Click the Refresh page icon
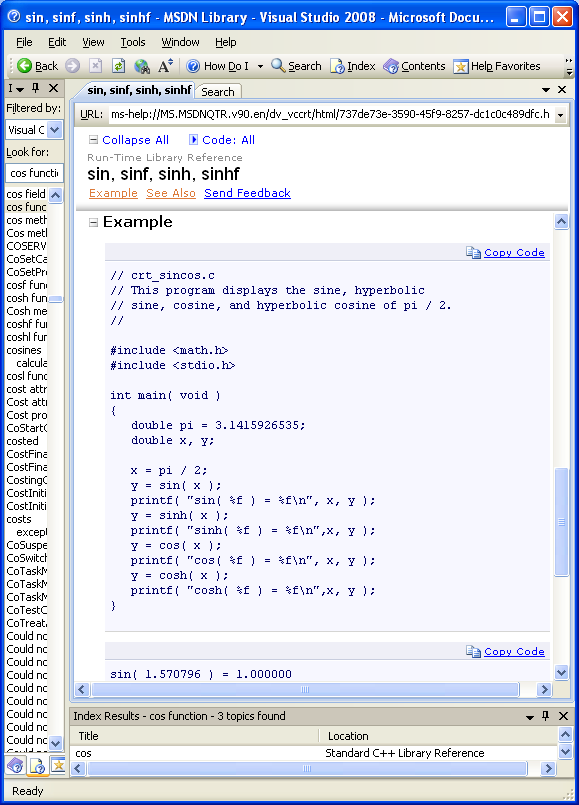 pyautogui.click(x=119, y=66)
